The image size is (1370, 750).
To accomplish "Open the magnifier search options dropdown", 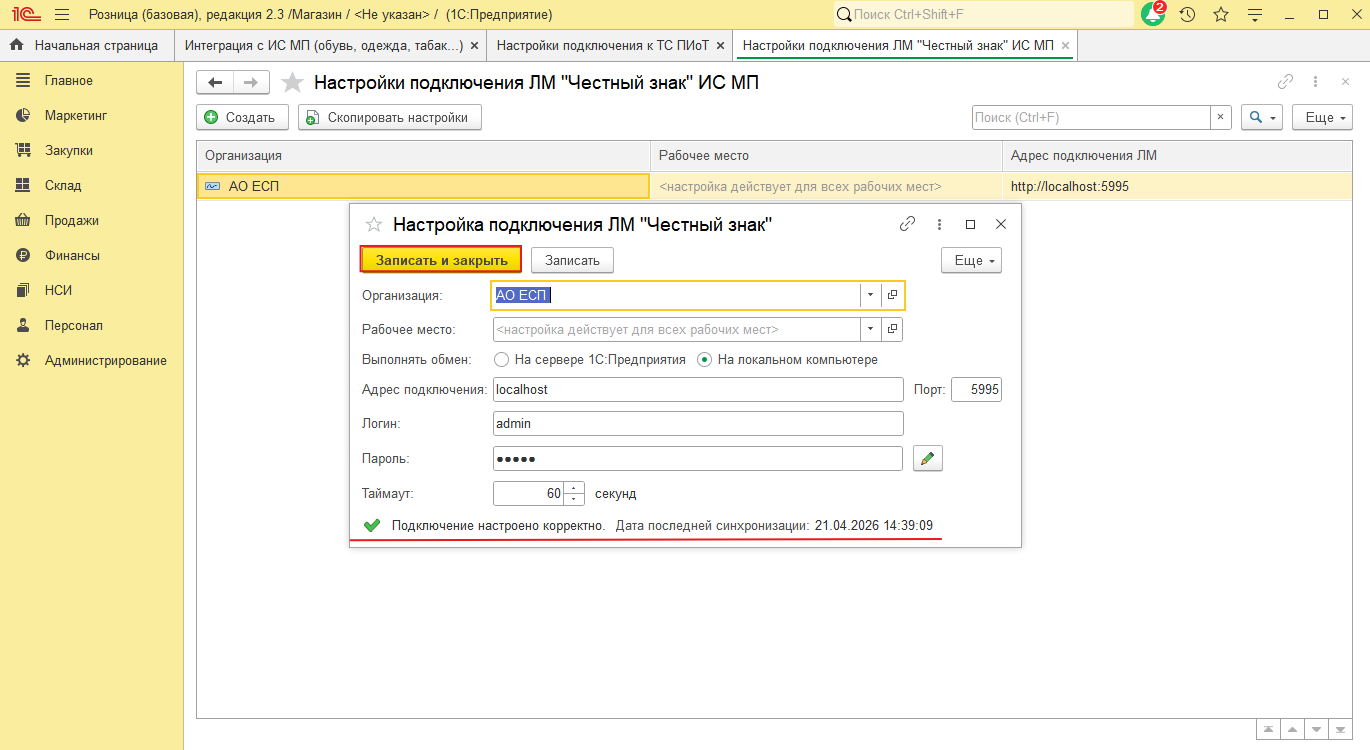I will point(1261,117).
